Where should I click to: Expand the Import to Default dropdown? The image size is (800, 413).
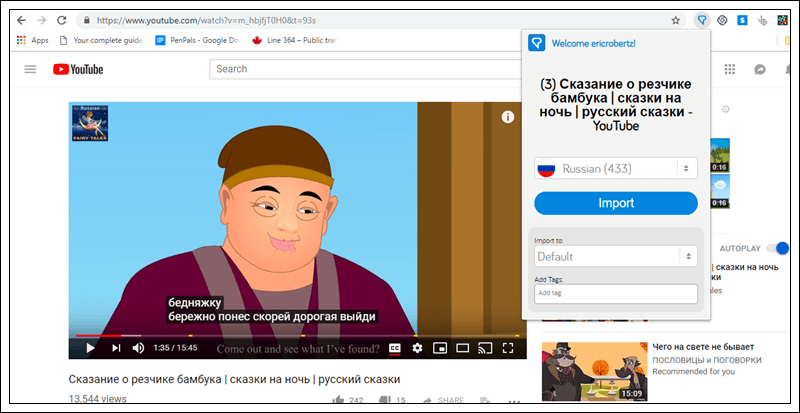(615, 256)
